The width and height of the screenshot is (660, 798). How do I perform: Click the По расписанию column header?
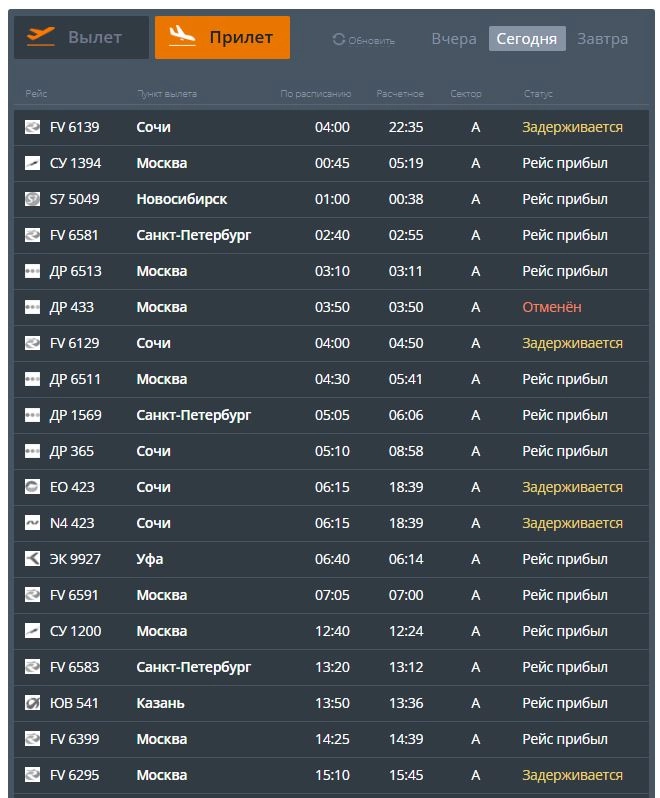click(315, 94)
